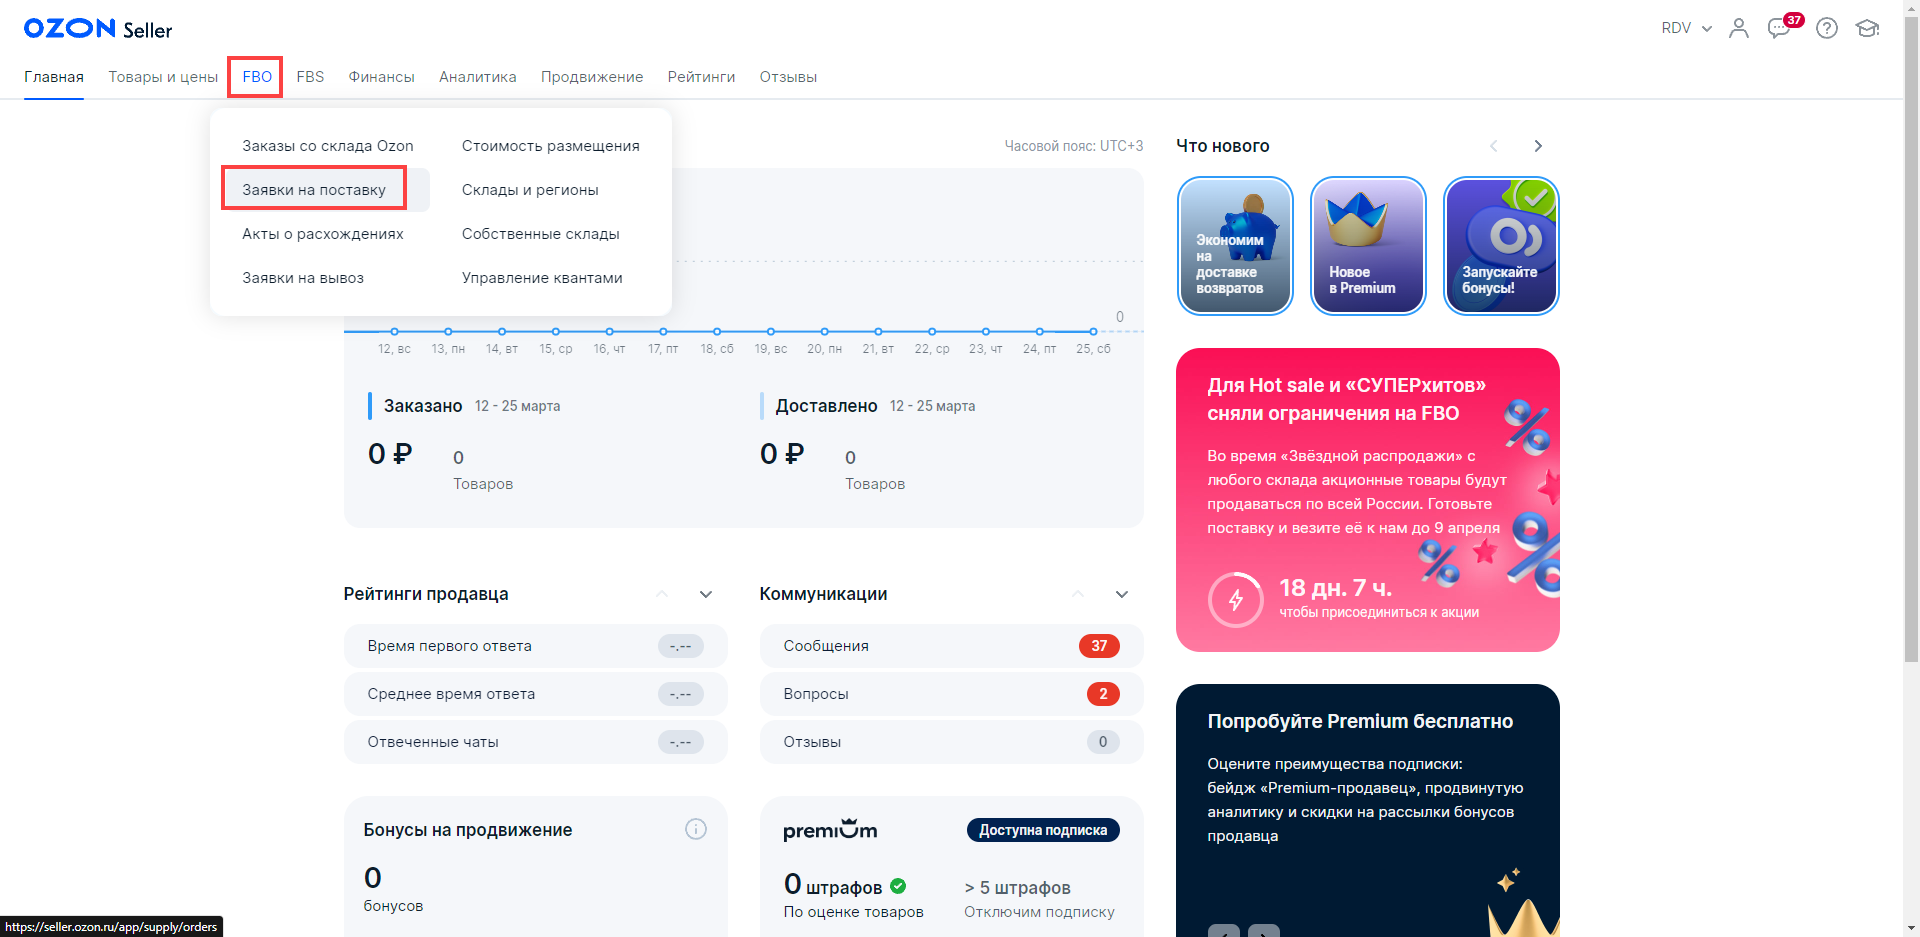Open Среднее время ответа rating row
The height and width of the screenshot is (937, 1920).
point(536,694)
